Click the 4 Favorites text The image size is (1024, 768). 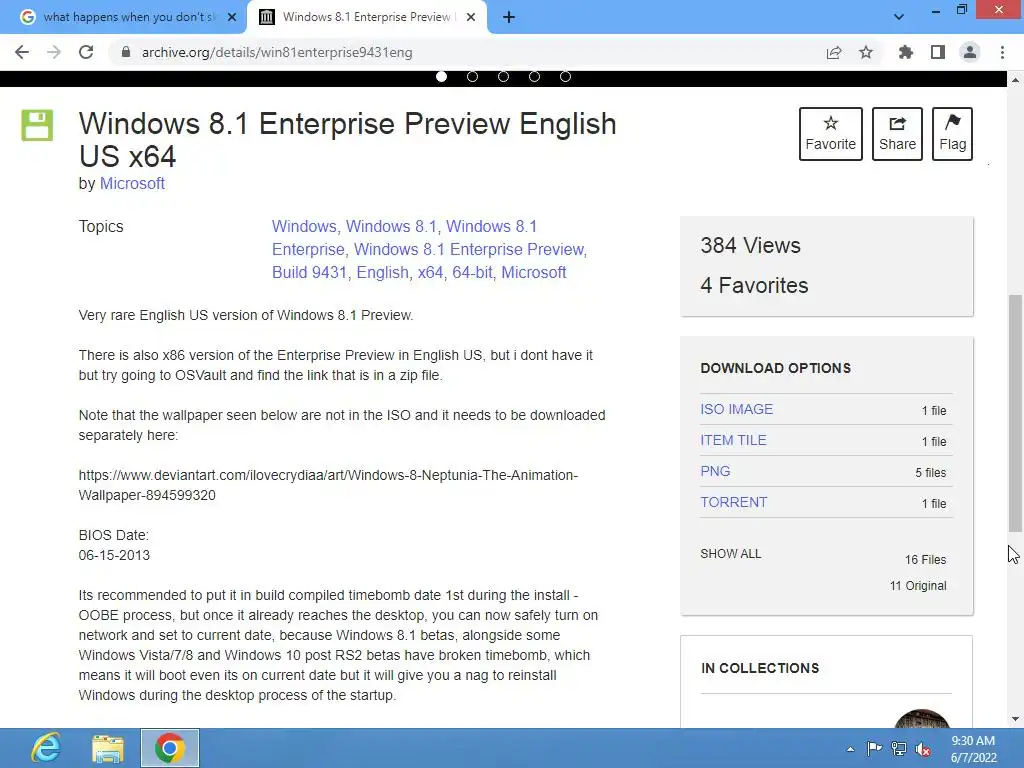[x=754, y=285]
